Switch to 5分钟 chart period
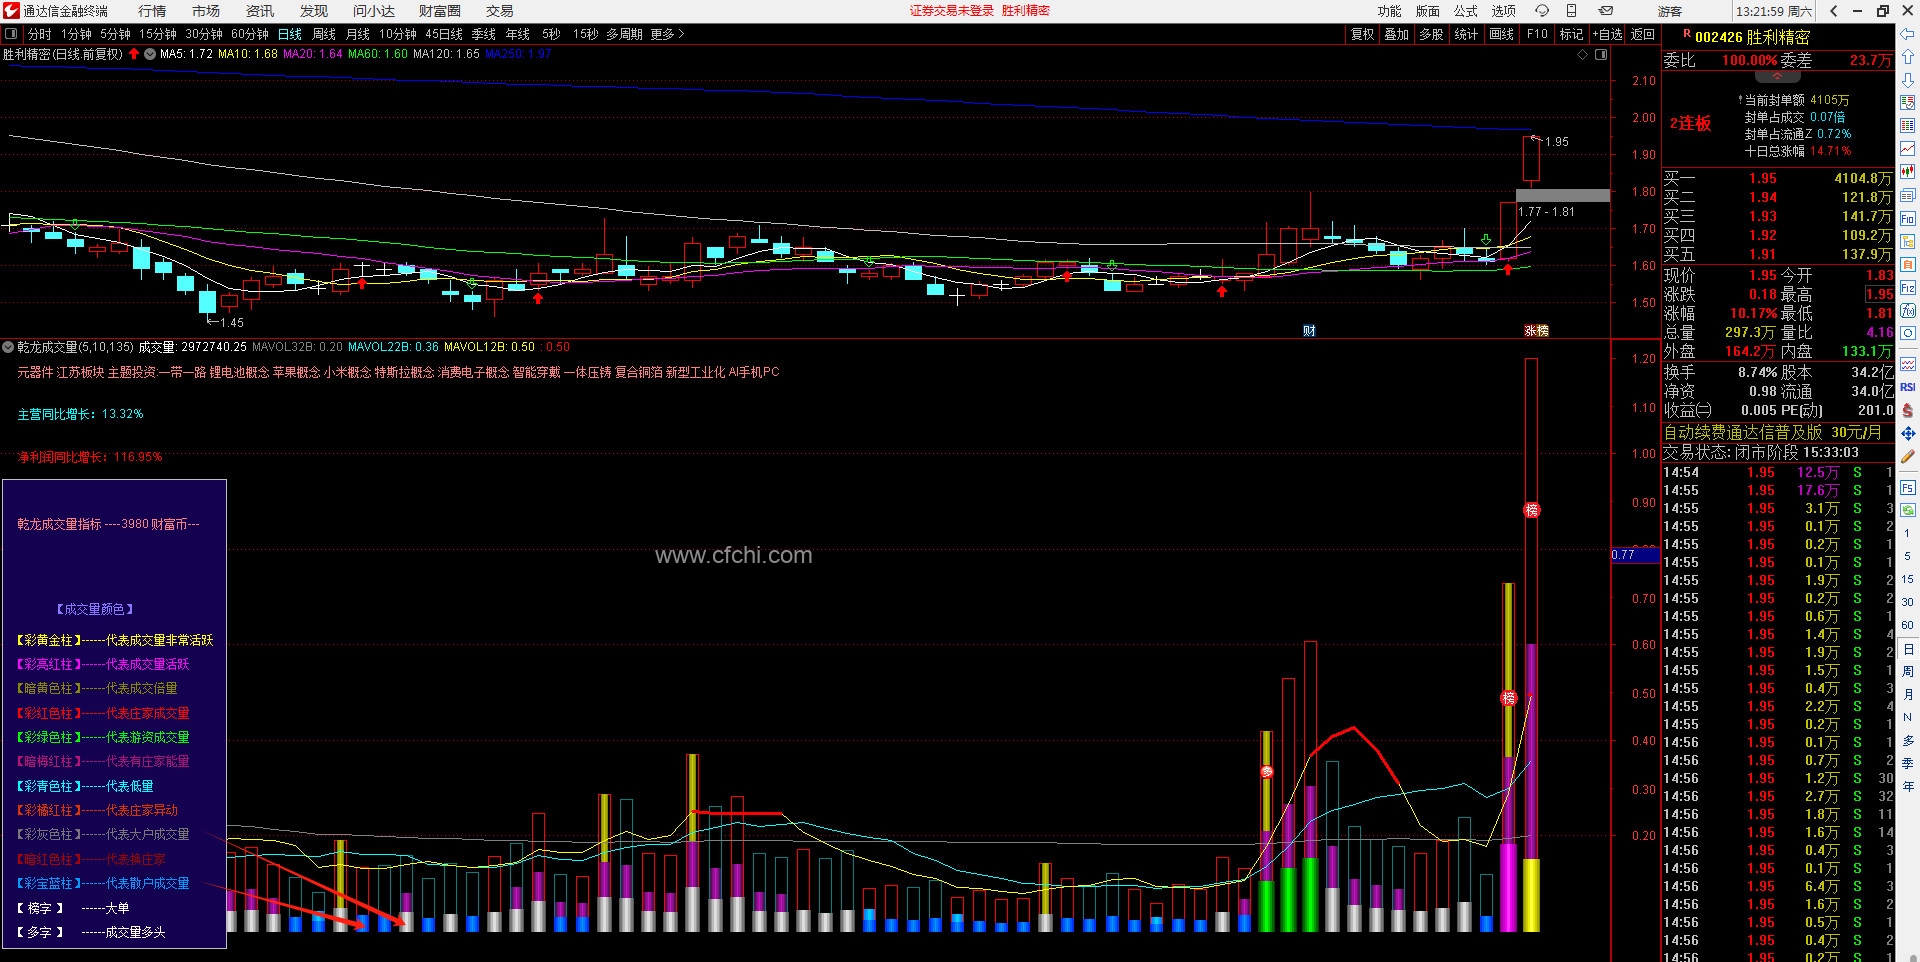The height and width of the screenshot is (962, 1920). [116, 34]
